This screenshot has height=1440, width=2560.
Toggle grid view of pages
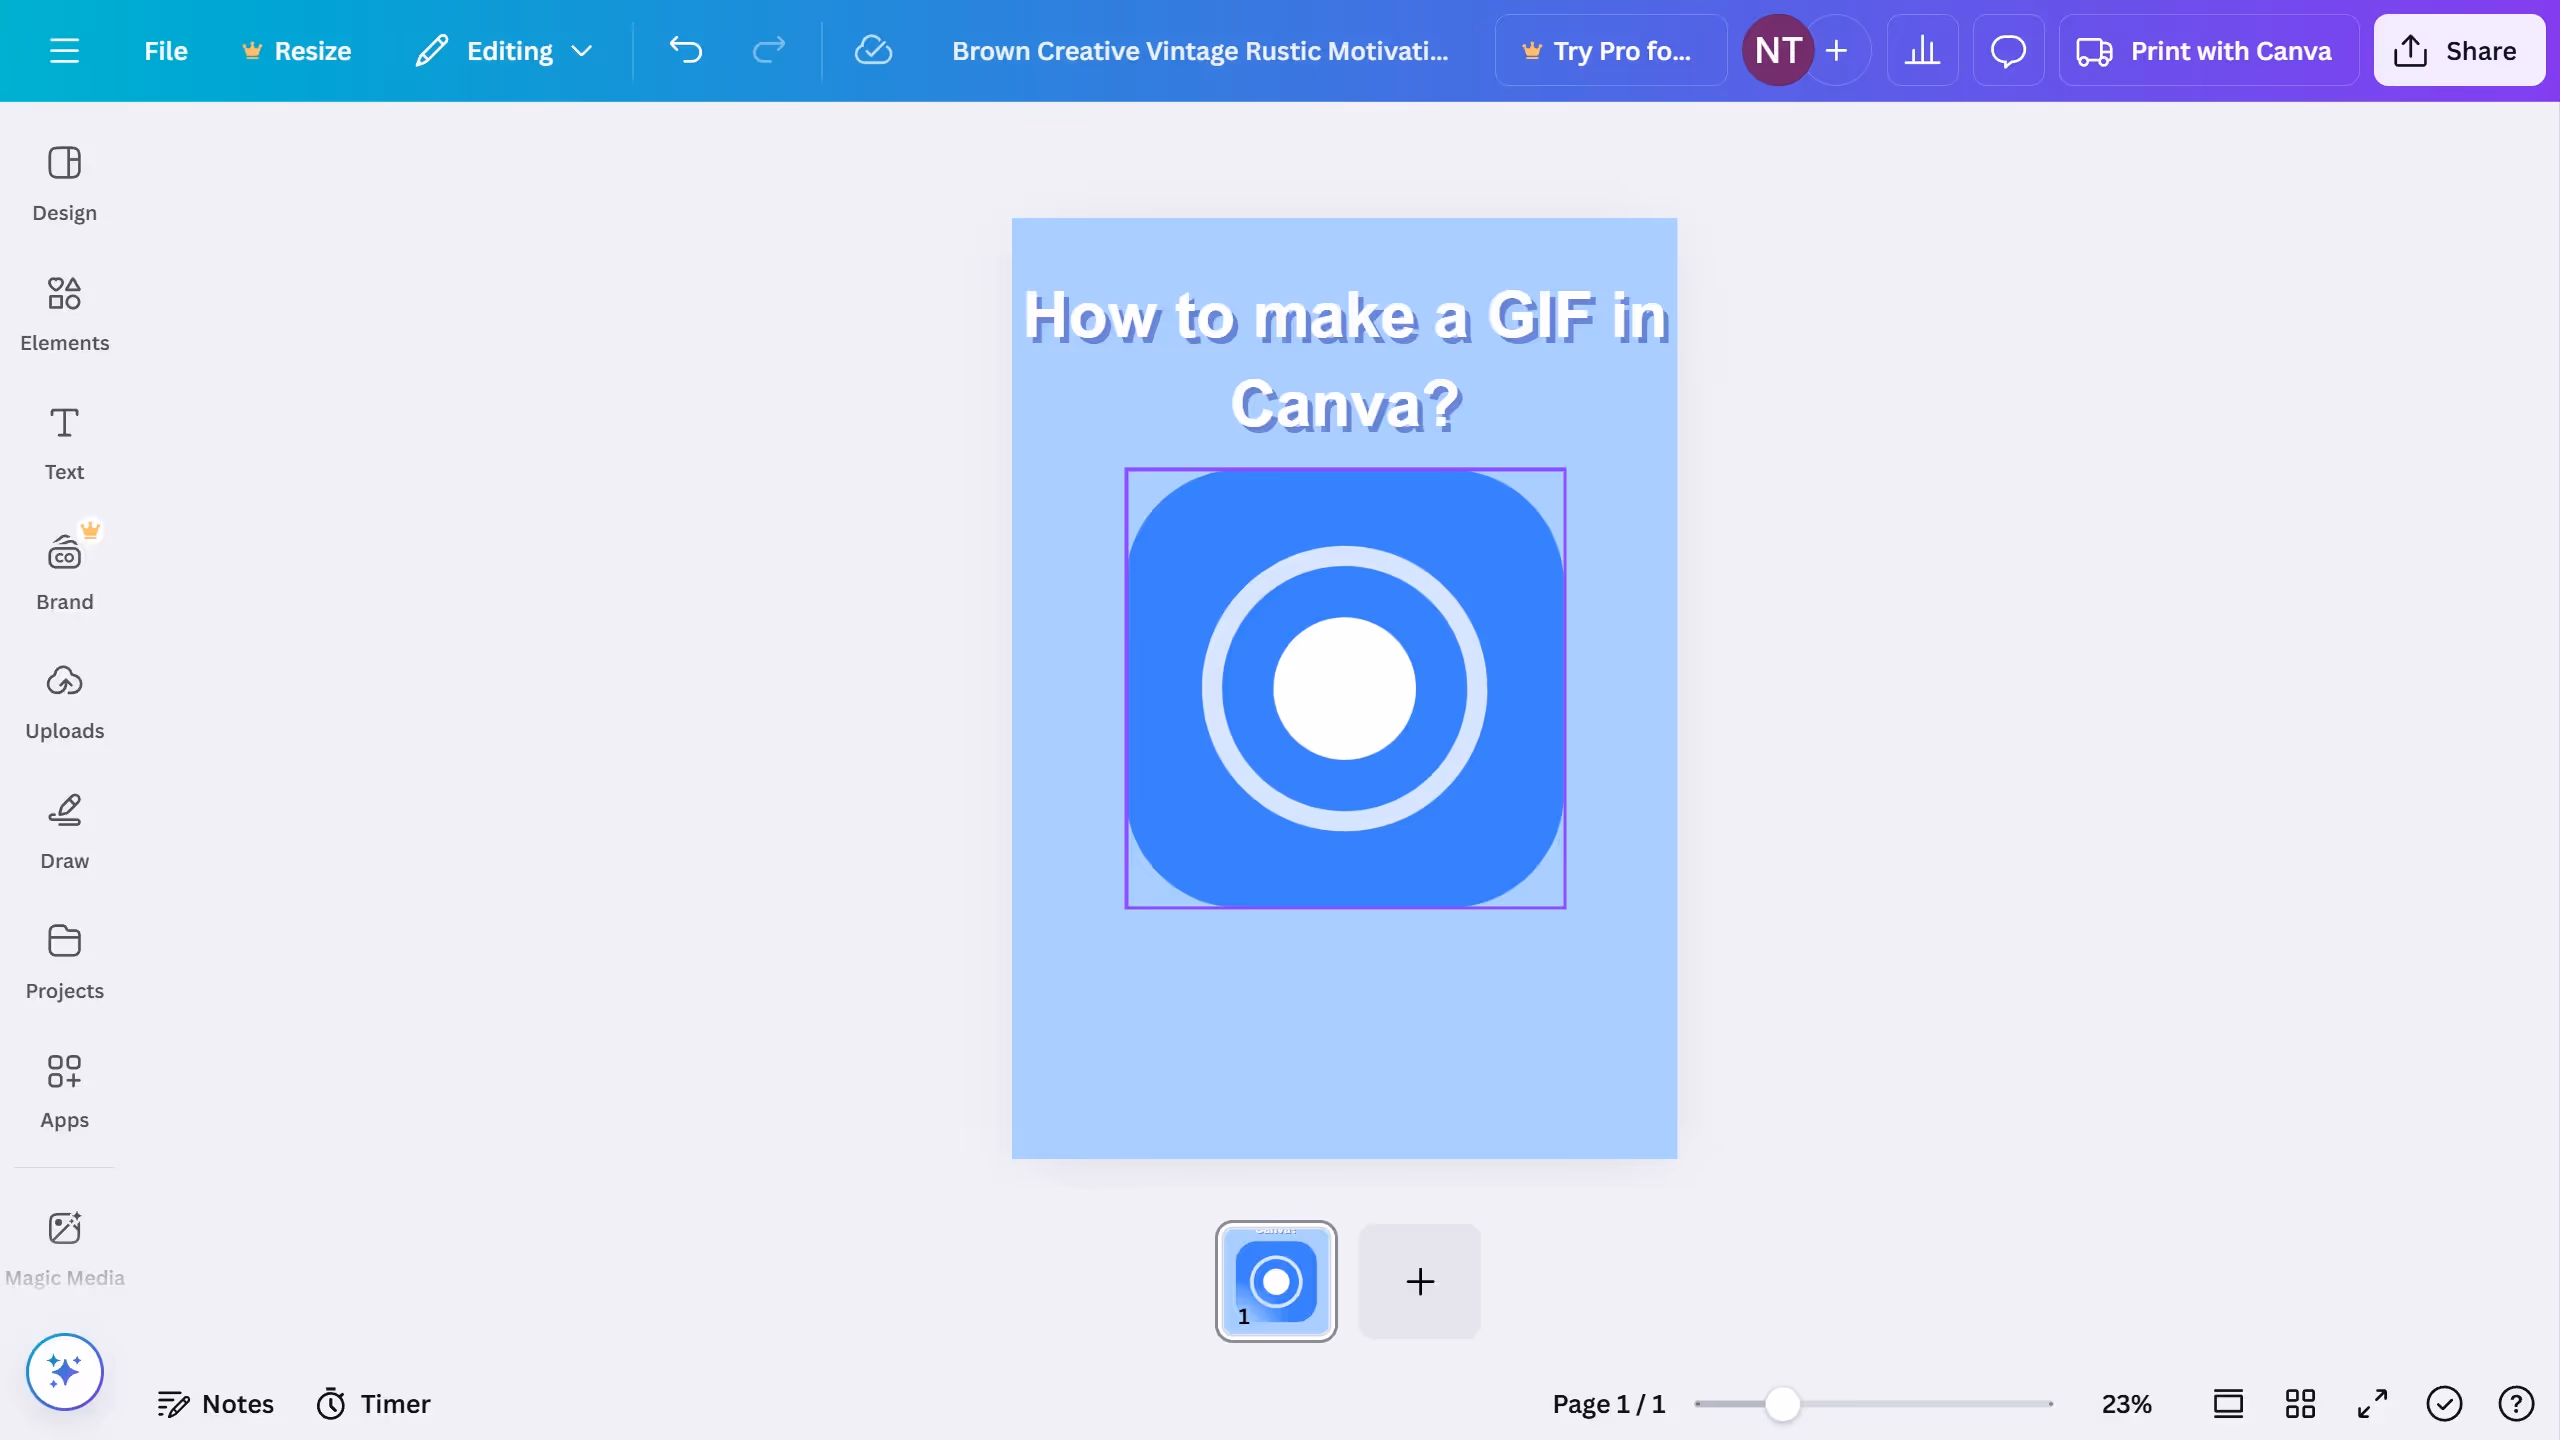pos(2300,1404)
